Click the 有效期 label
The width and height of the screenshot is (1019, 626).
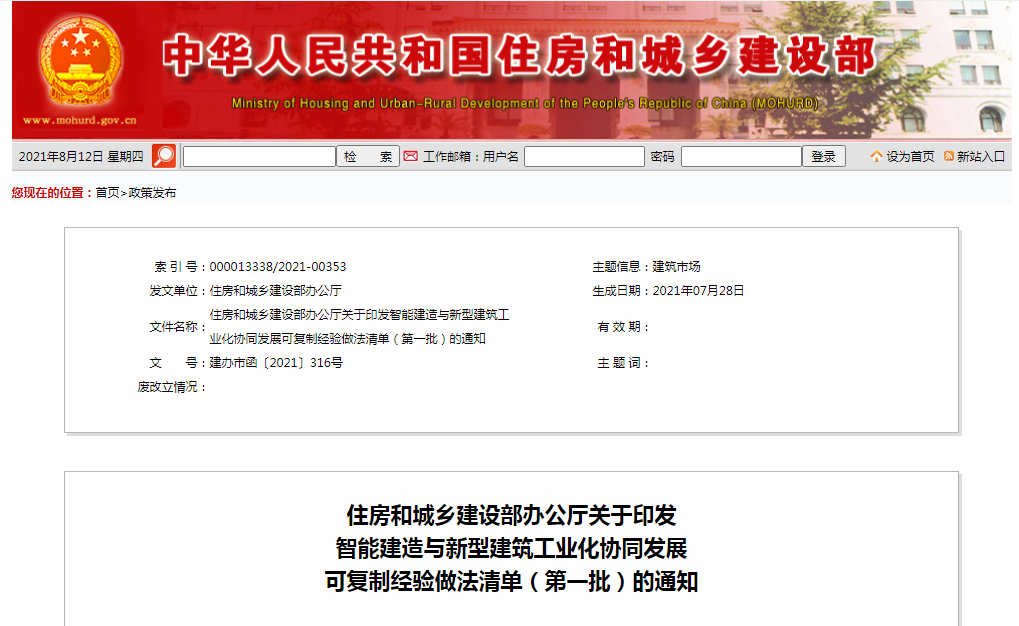pyautogui.click(x=623, y=327)
